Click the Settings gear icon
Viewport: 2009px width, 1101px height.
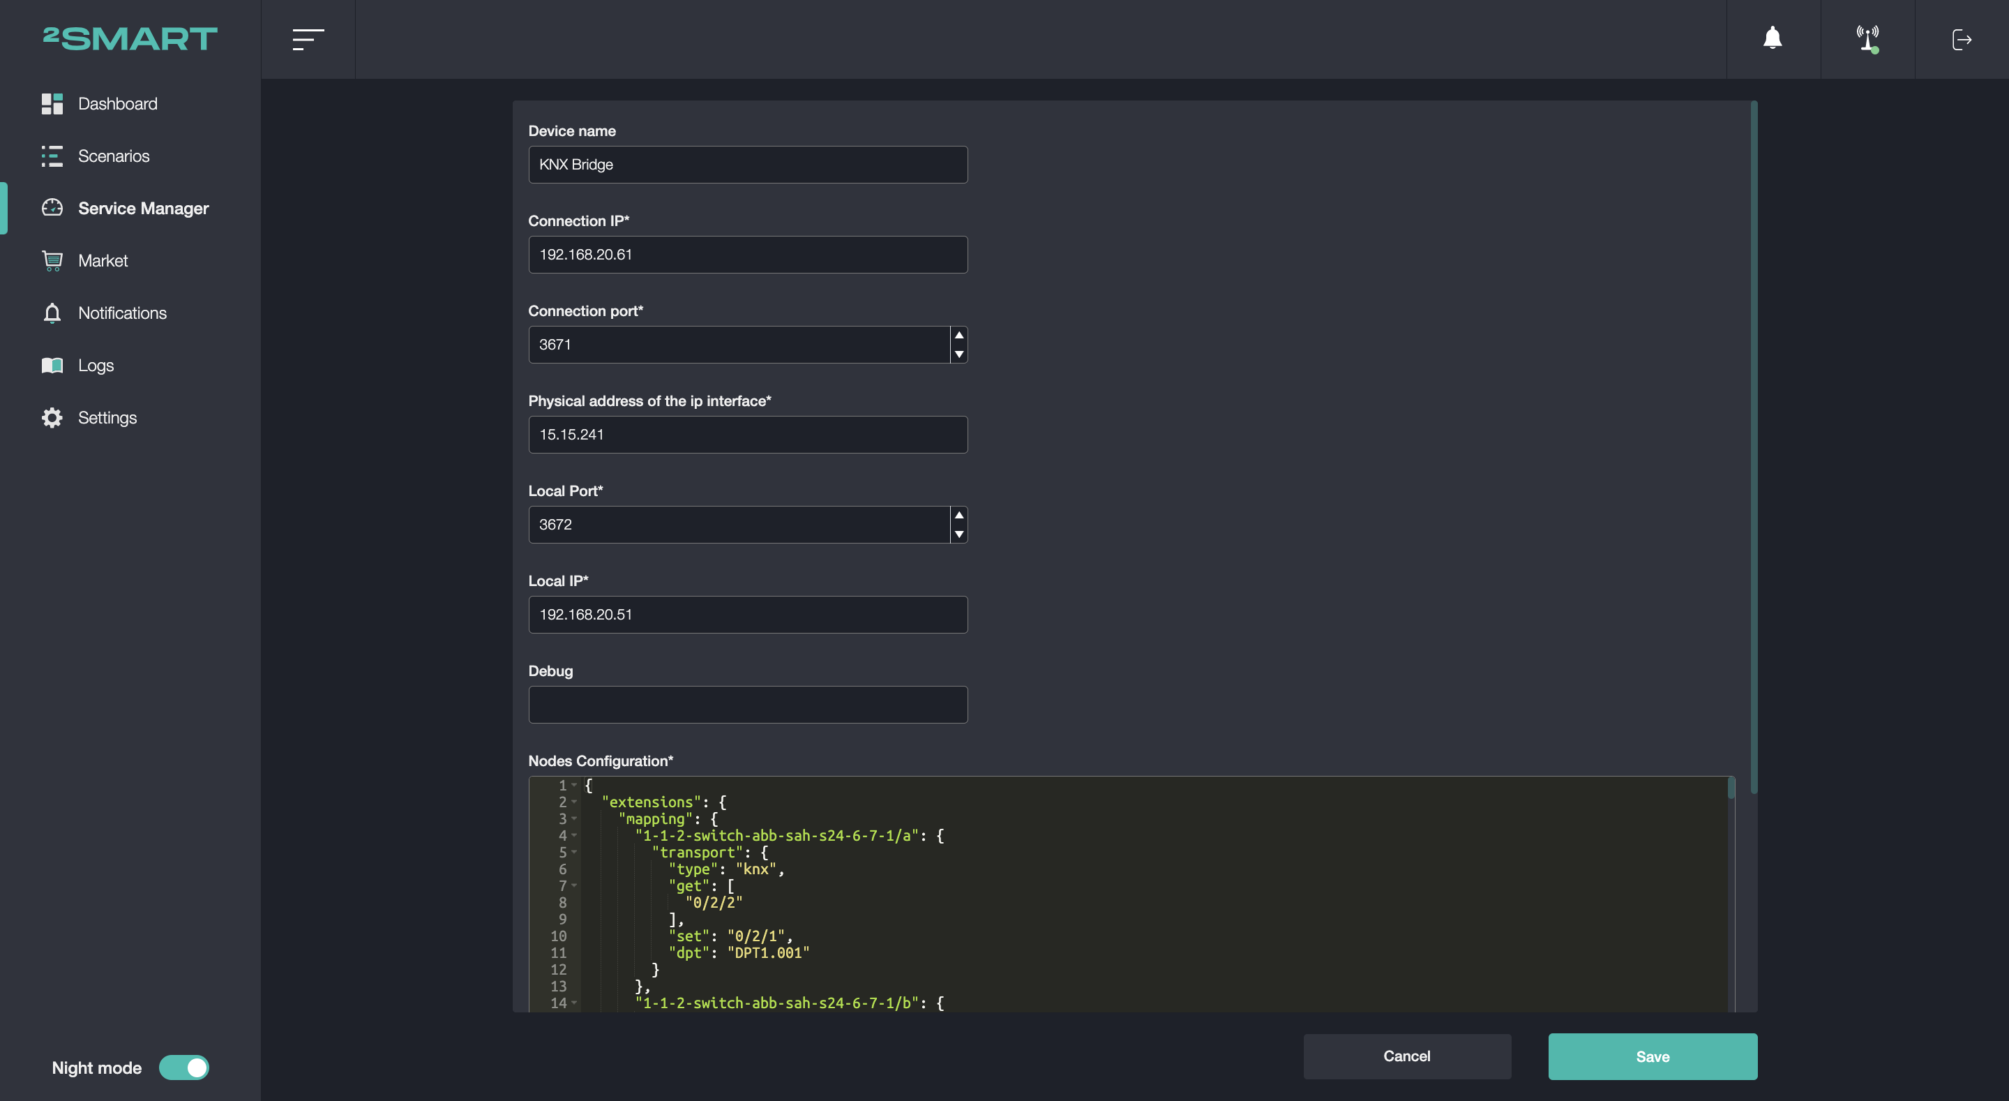coord(52,418)
